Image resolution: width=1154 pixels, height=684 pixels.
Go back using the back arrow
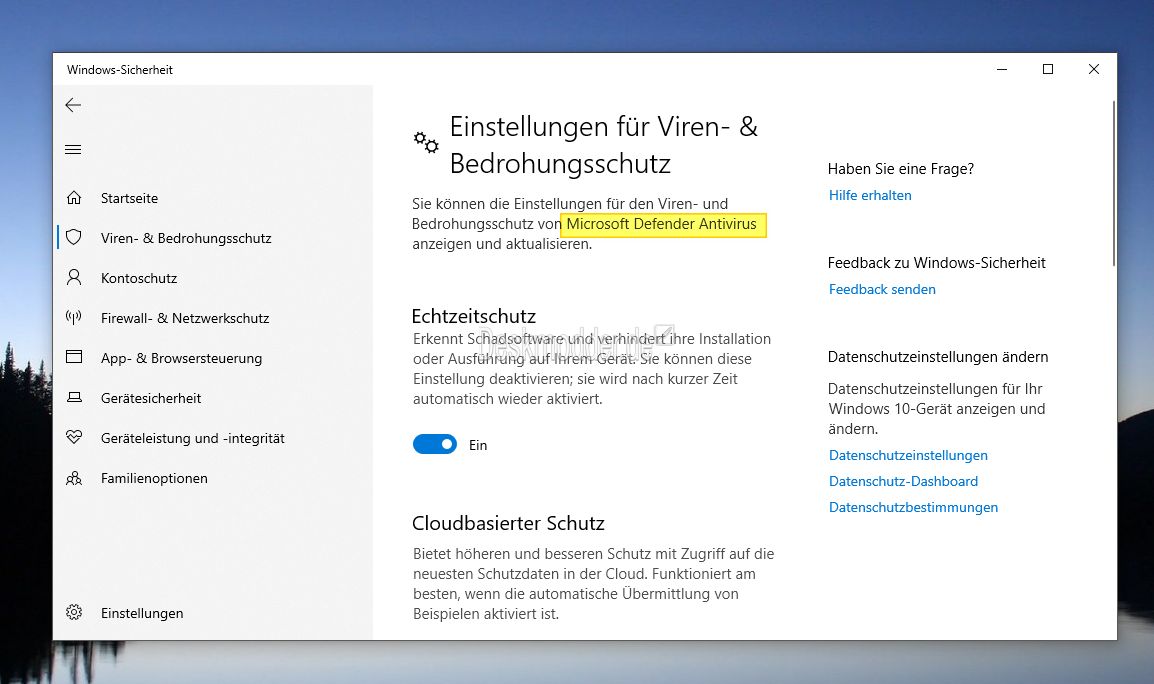point(73,105)
